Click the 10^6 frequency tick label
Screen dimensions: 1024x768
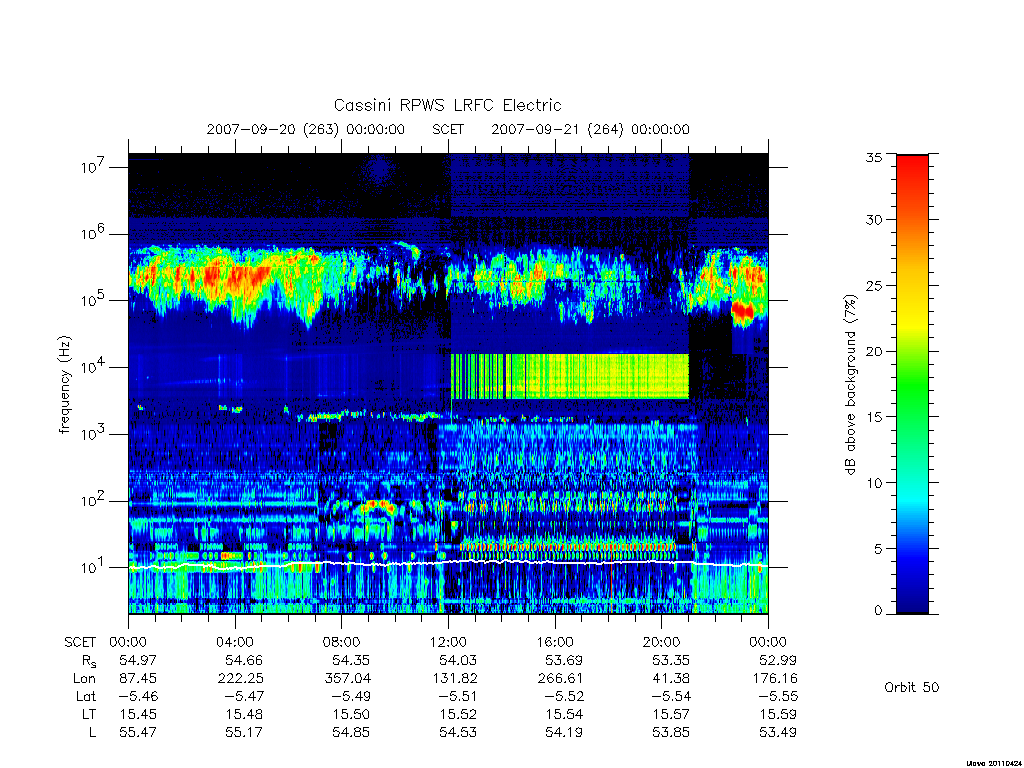[x=94, y=234]
